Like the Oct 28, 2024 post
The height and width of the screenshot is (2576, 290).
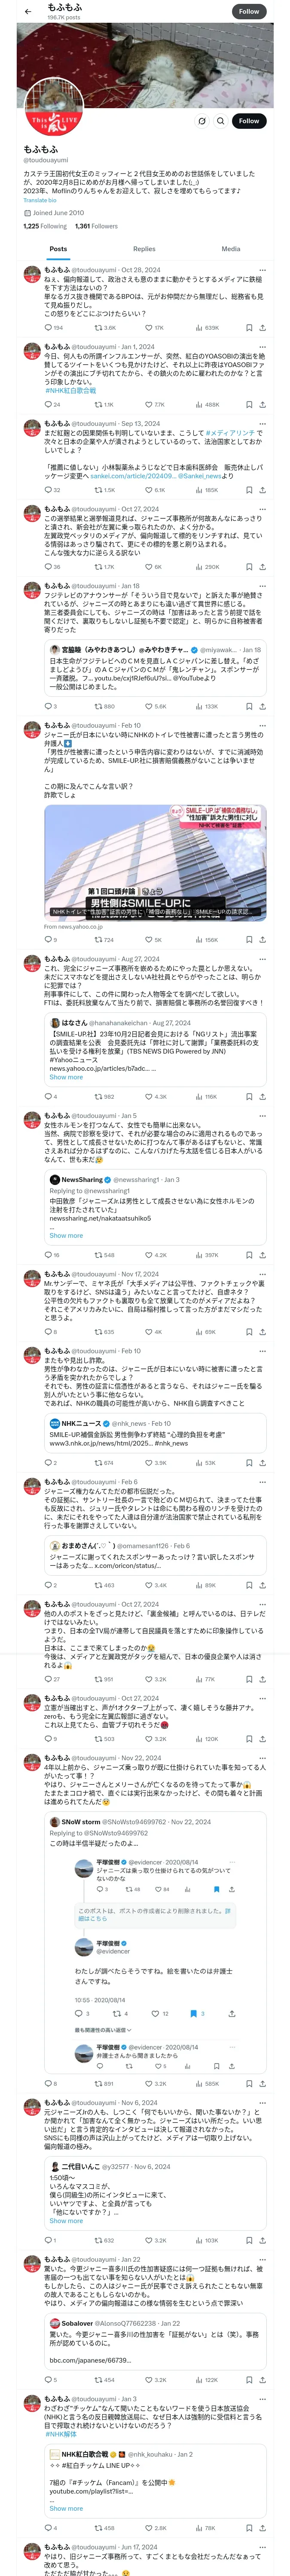pos(149,327)
